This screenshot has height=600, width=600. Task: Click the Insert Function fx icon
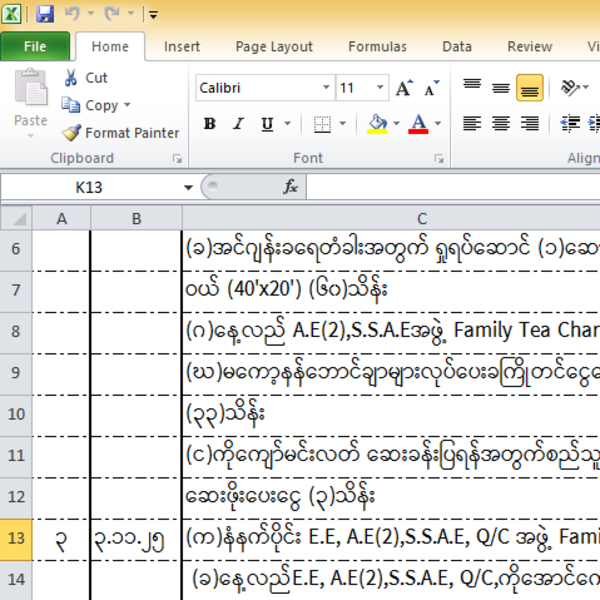pos(291,187)
